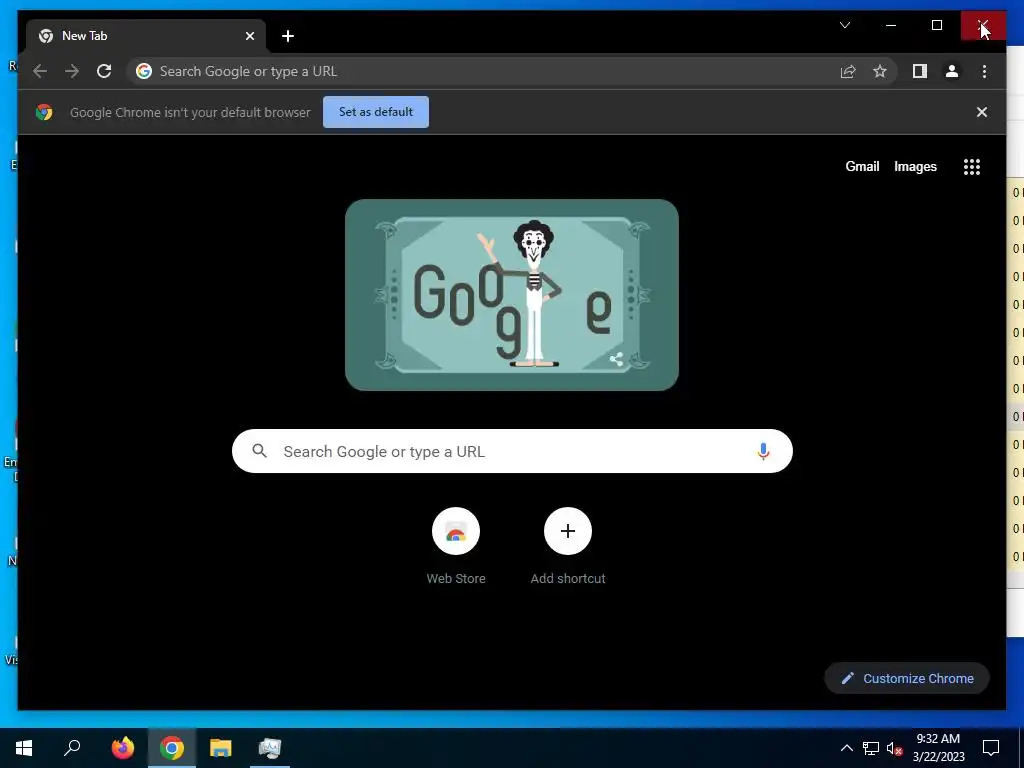Screen dimensions: 1024x768
Task: Open the notification center
Action: pos(991,748)
